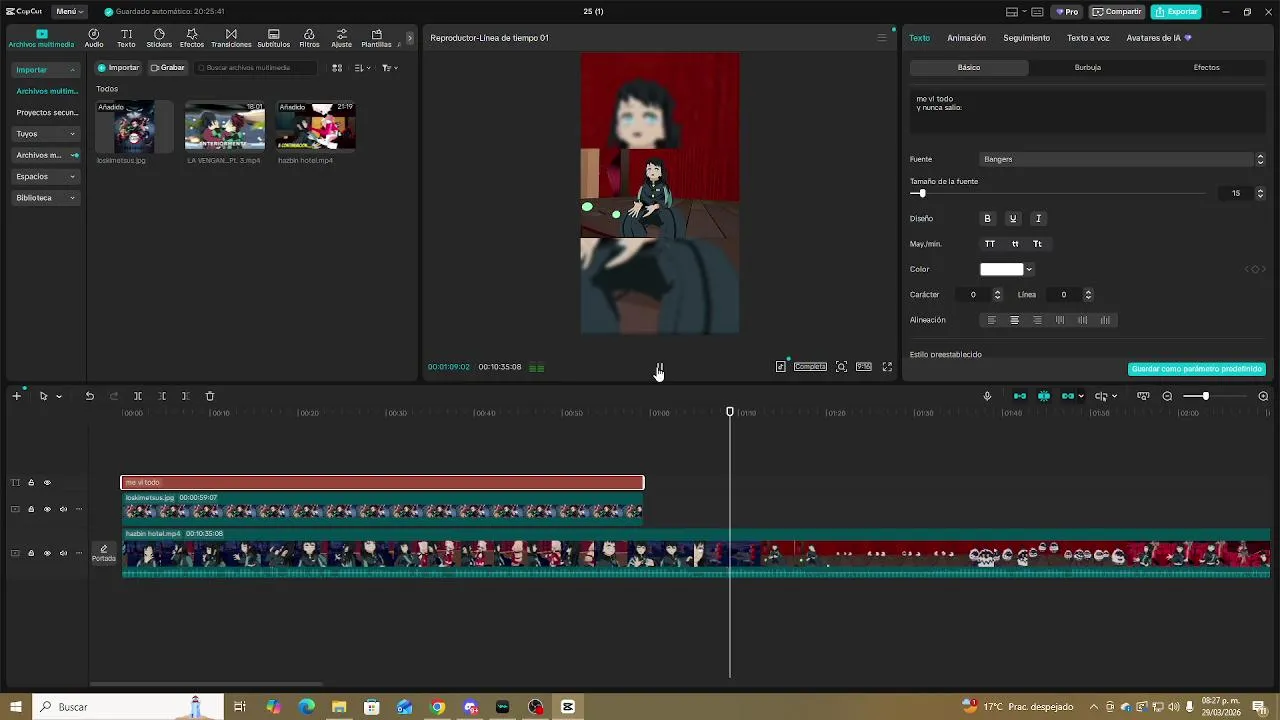Open the media filter options dropdown
Screen dimensions: 1280x720
pyautogui.click(x=390, y=68)
